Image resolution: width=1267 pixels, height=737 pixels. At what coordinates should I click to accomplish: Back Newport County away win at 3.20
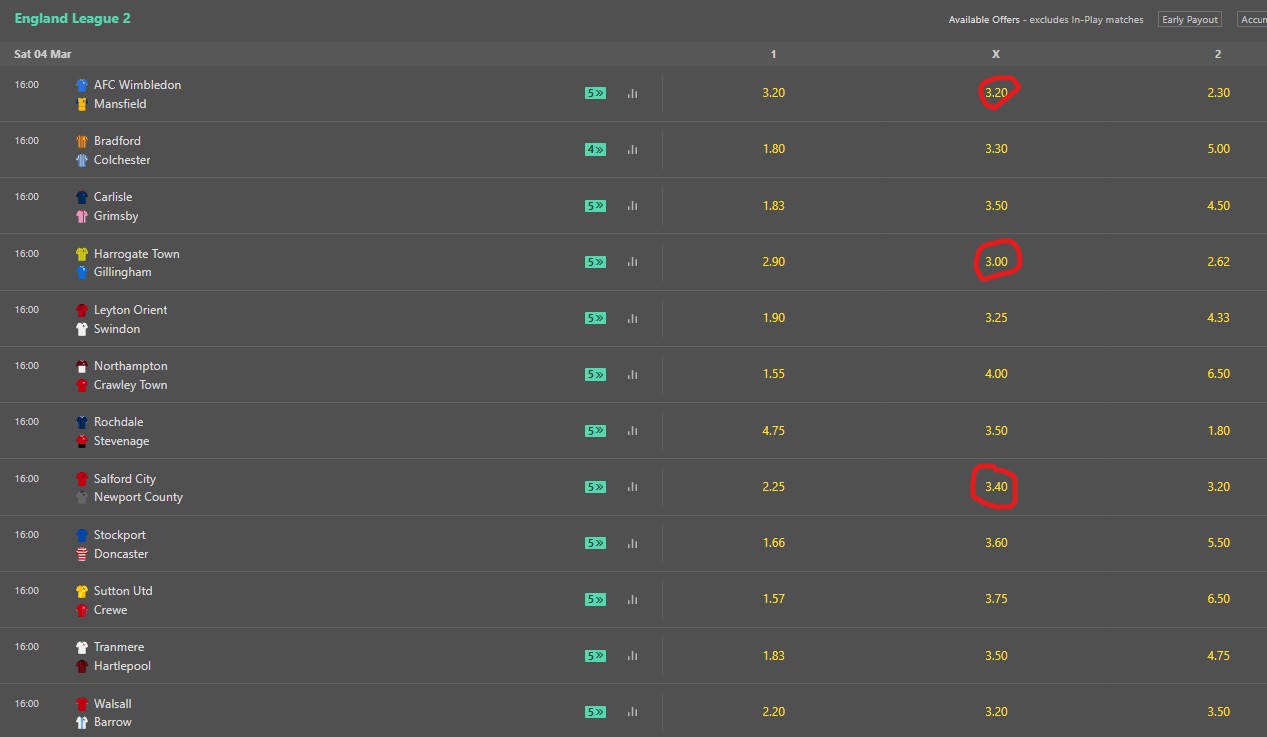(1218, 487)
